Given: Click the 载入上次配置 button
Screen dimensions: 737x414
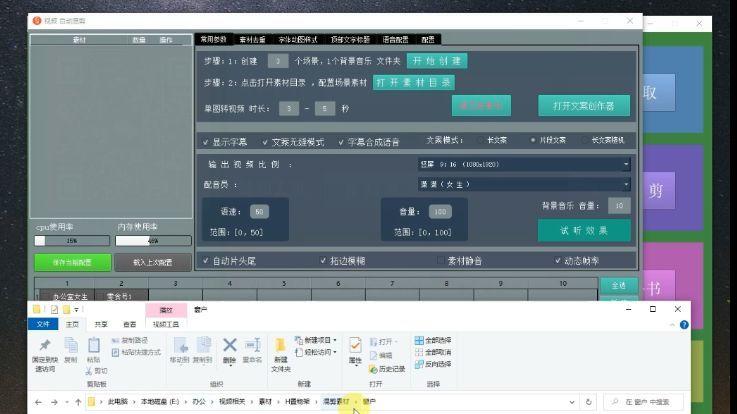Looking at the screenshot, I should [x=153, y=263].
